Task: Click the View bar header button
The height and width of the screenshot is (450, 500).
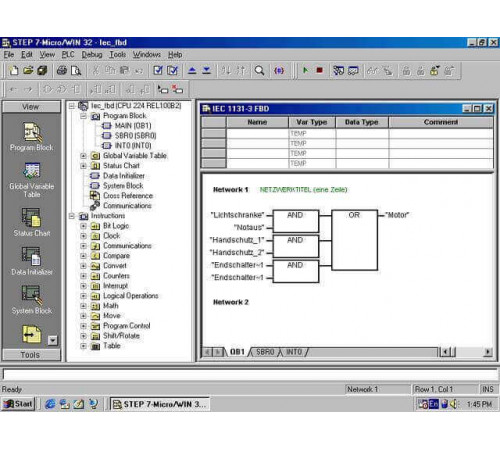Action: tap(31, 107)
